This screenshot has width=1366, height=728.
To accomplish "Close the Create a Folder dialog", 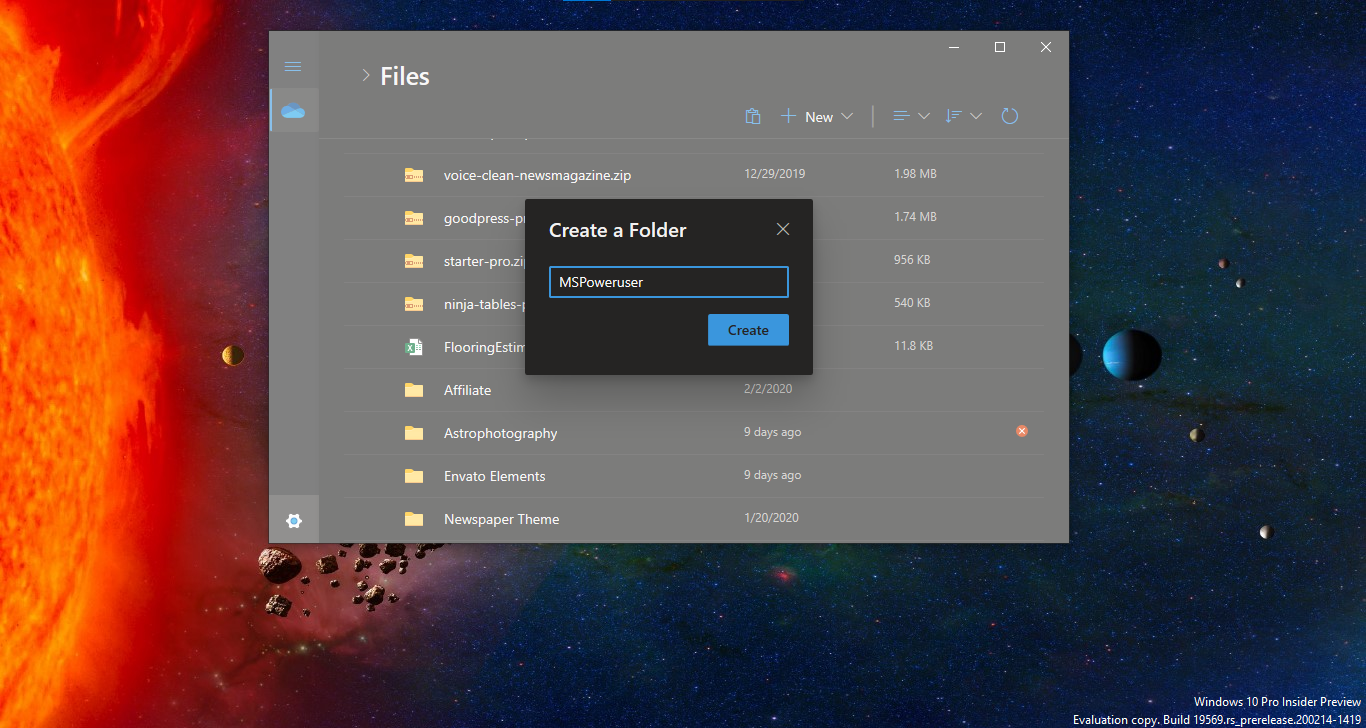I will point(783,229).
